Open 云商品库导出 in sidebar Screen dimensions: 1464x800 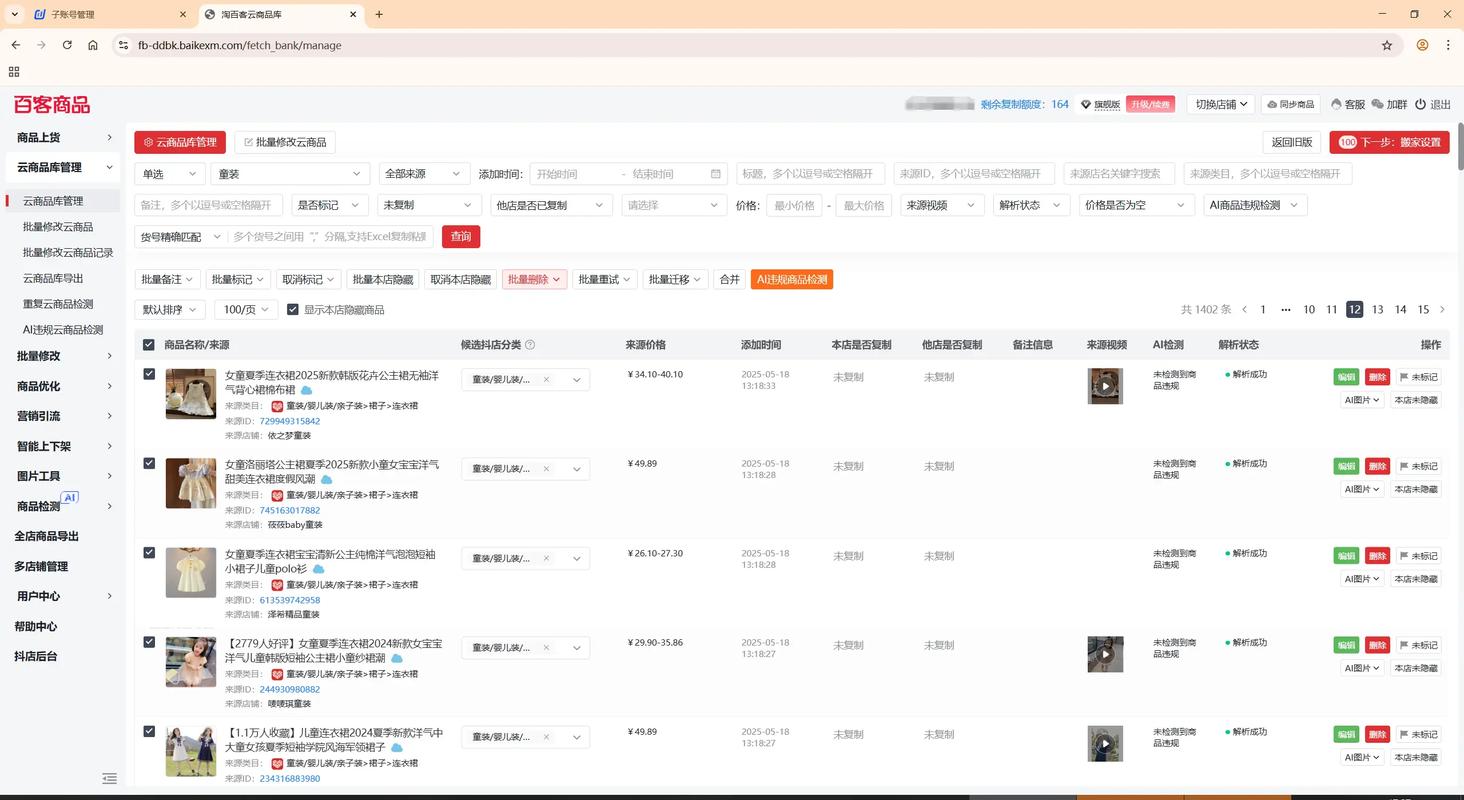[x=53, y=278]
